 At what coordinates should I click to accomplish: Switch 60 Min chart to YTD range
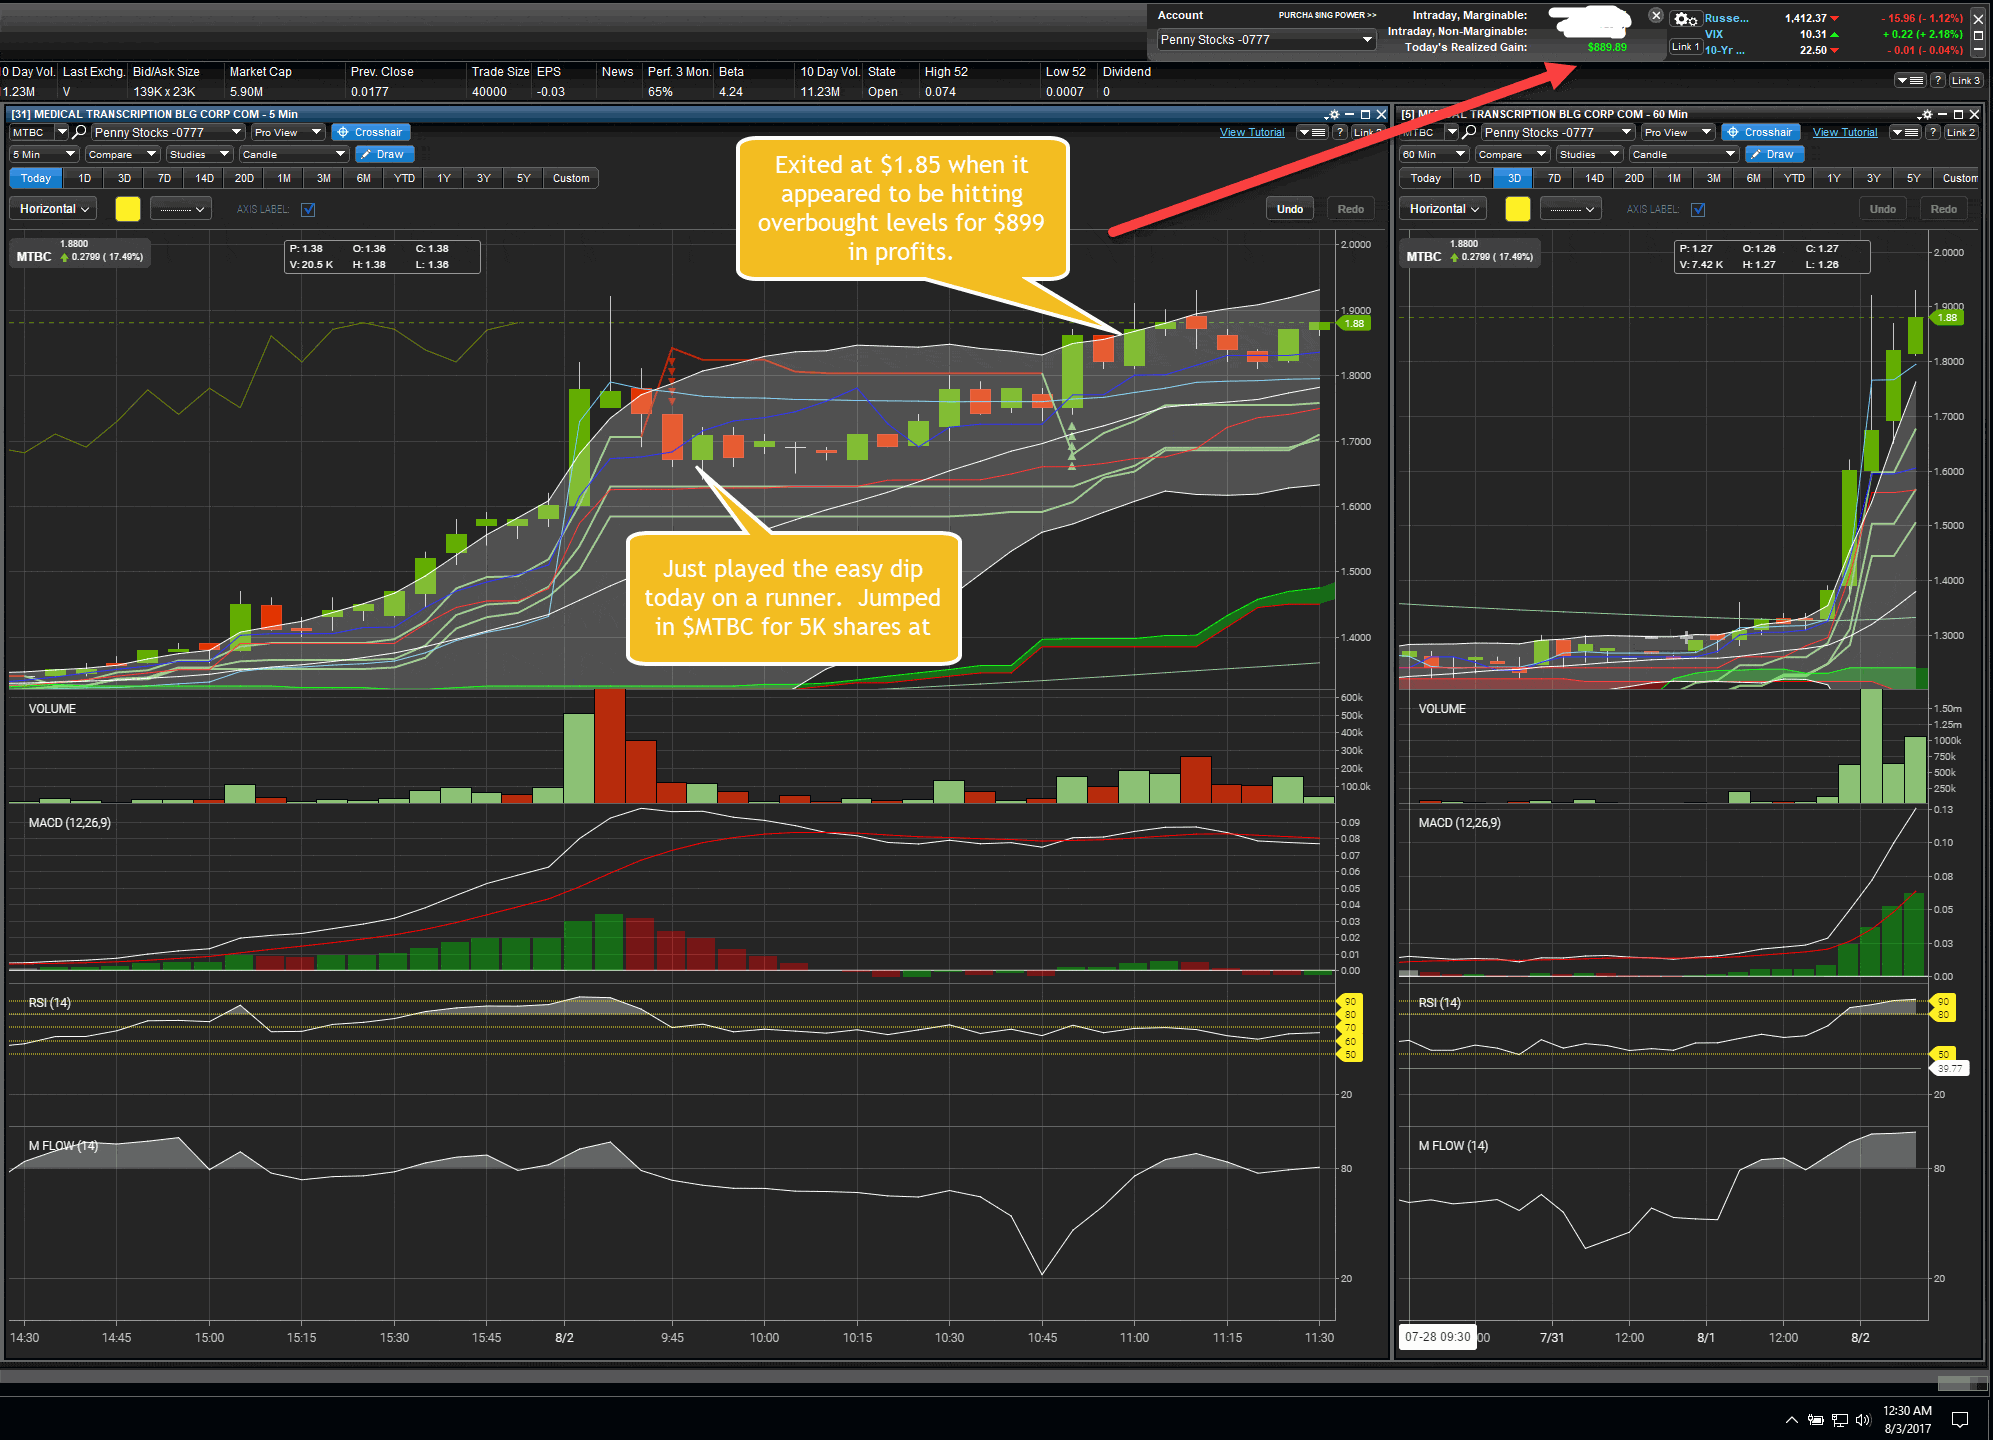(1794, 178)
